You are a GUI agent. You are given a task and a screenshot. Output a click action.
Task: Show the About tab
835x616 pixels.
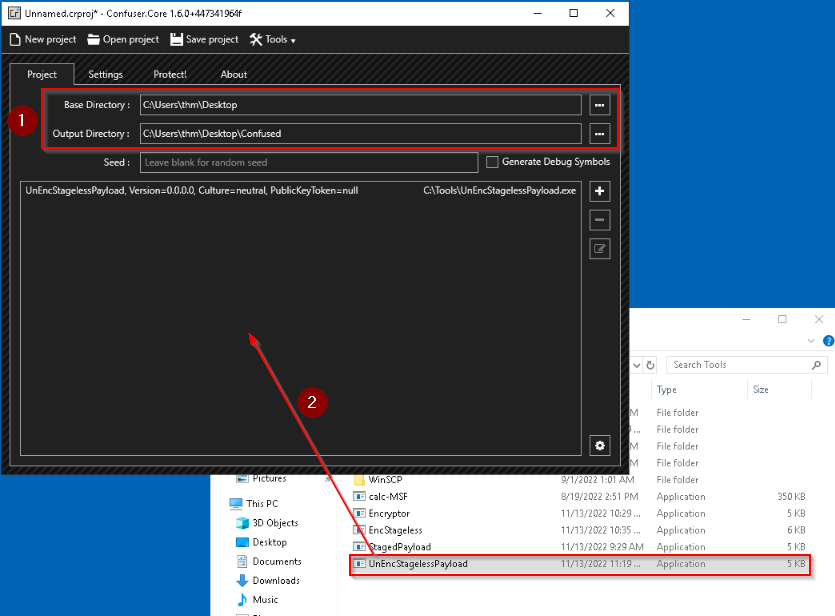(234, 75)
